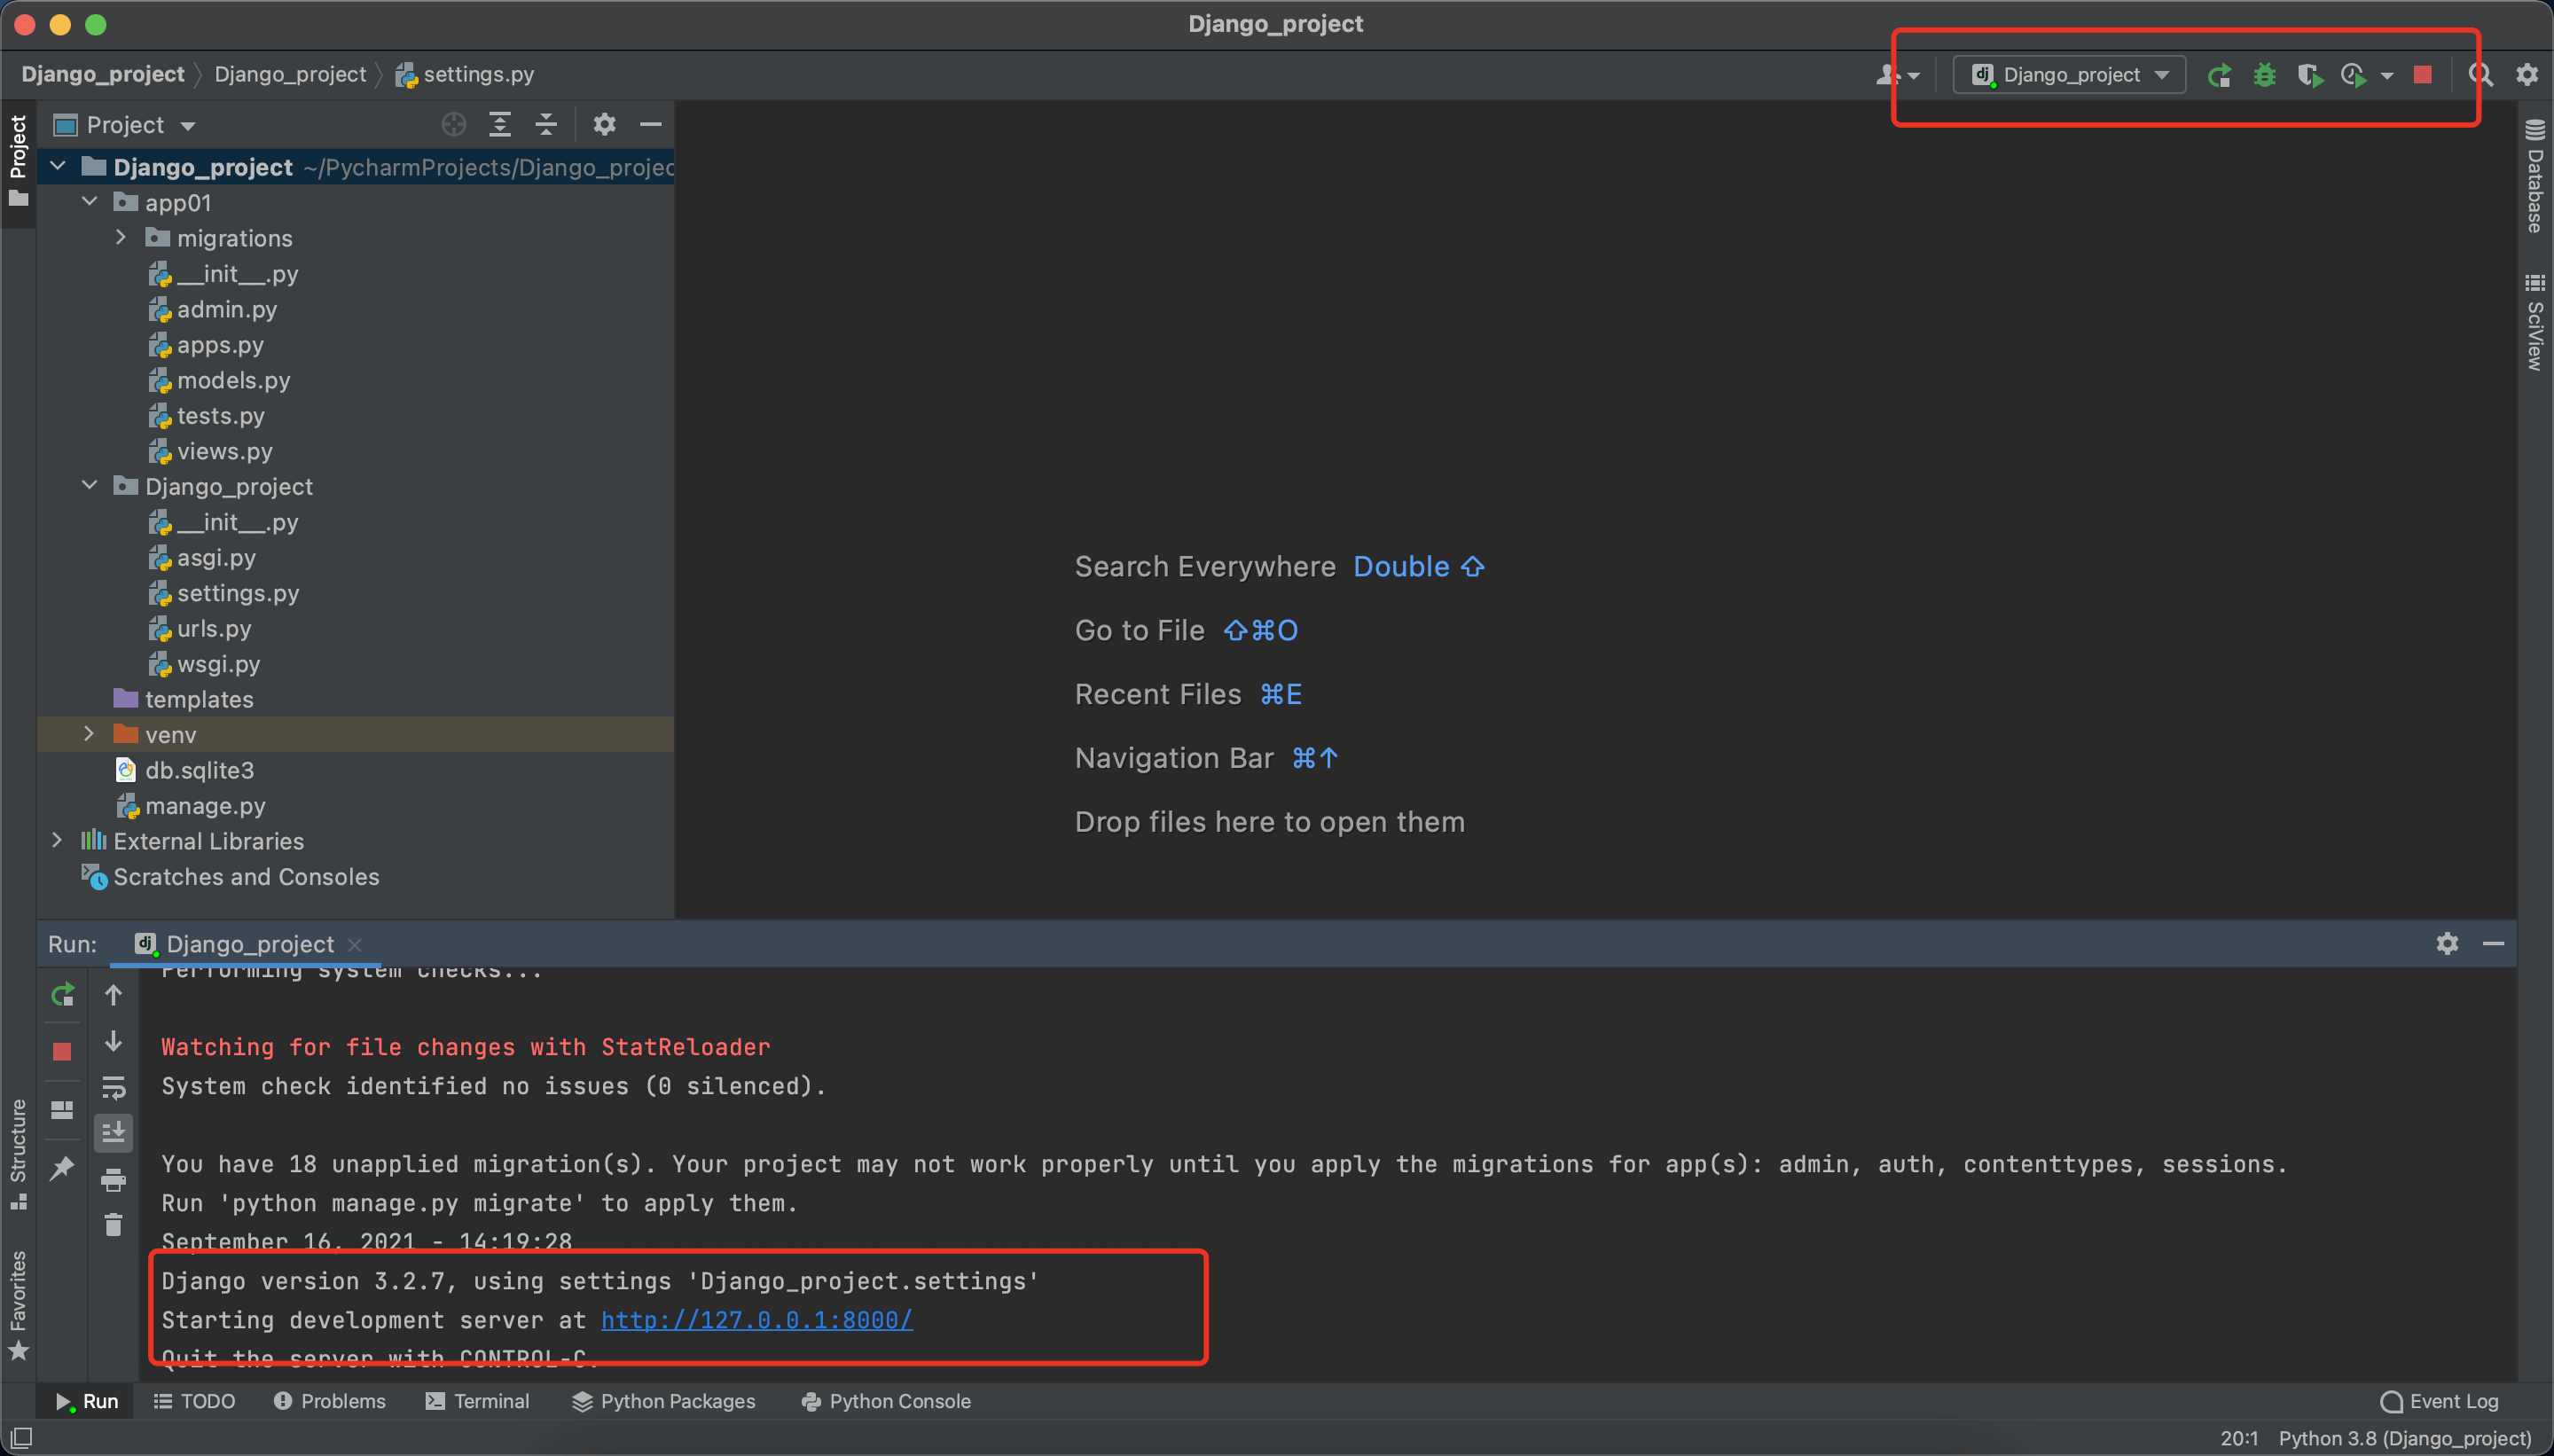This screenshot has height=1456, width=2554.
Task: Open the Database side tool window
Action: [2534, 176]
